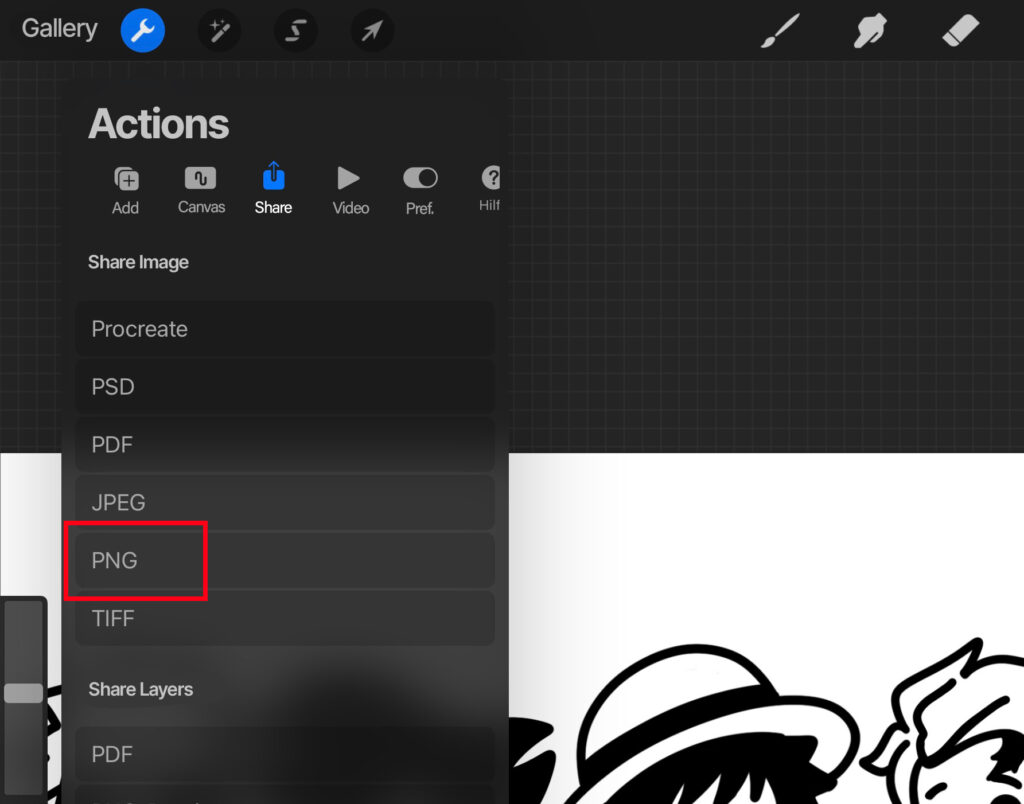Open the Help section
The image size is (1024, 804).
(x=490, y=188)
